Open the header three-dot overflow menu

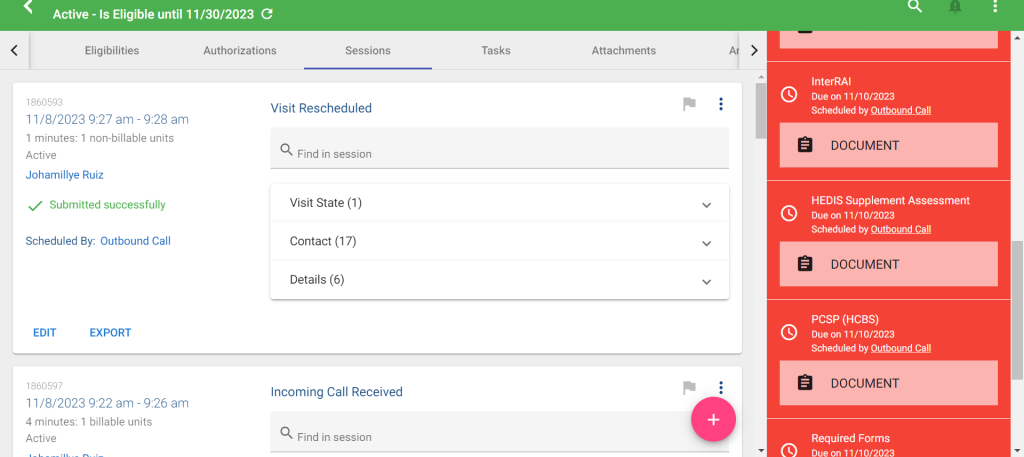(x=995, y=7)
